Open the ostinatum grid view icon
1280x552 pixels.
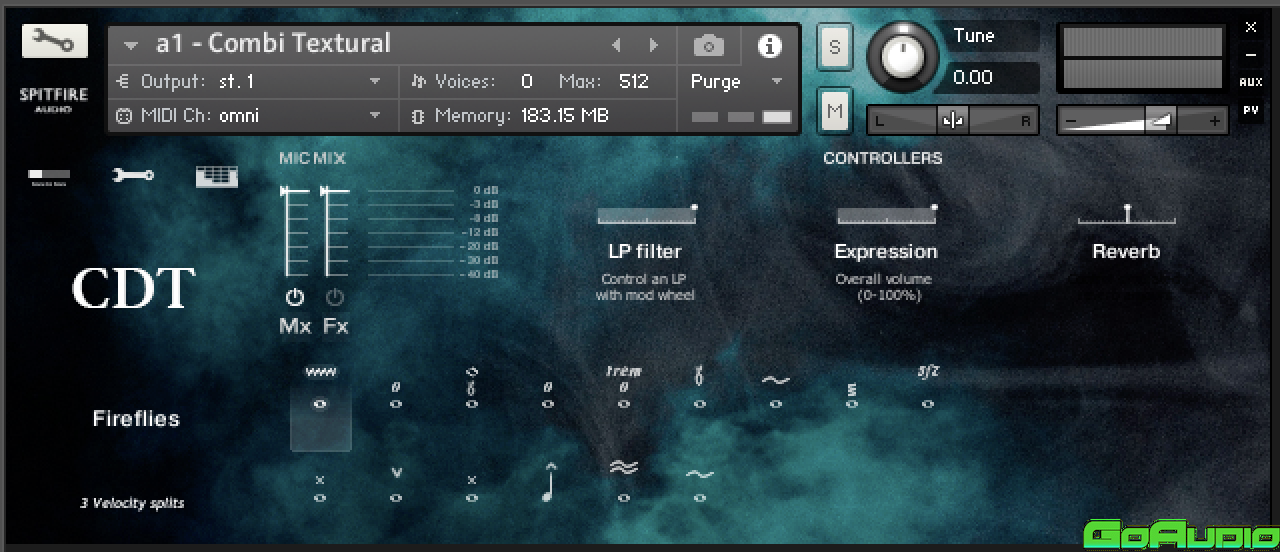[x=216, y=176]
